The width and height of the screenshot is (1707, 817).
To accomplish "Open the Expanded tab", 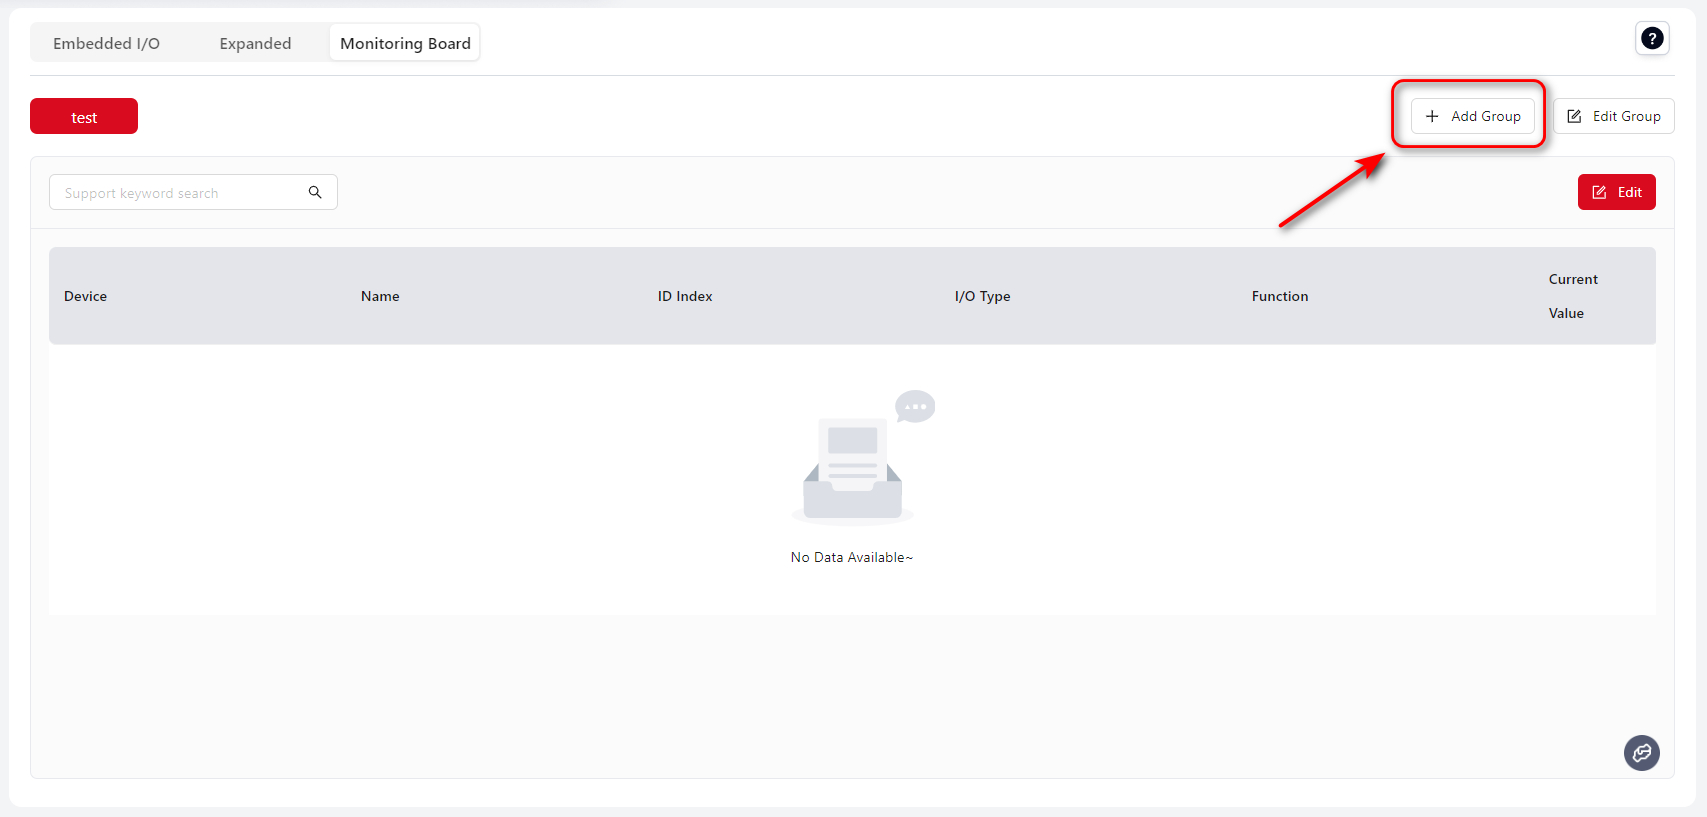I will (x=255, y=44).
